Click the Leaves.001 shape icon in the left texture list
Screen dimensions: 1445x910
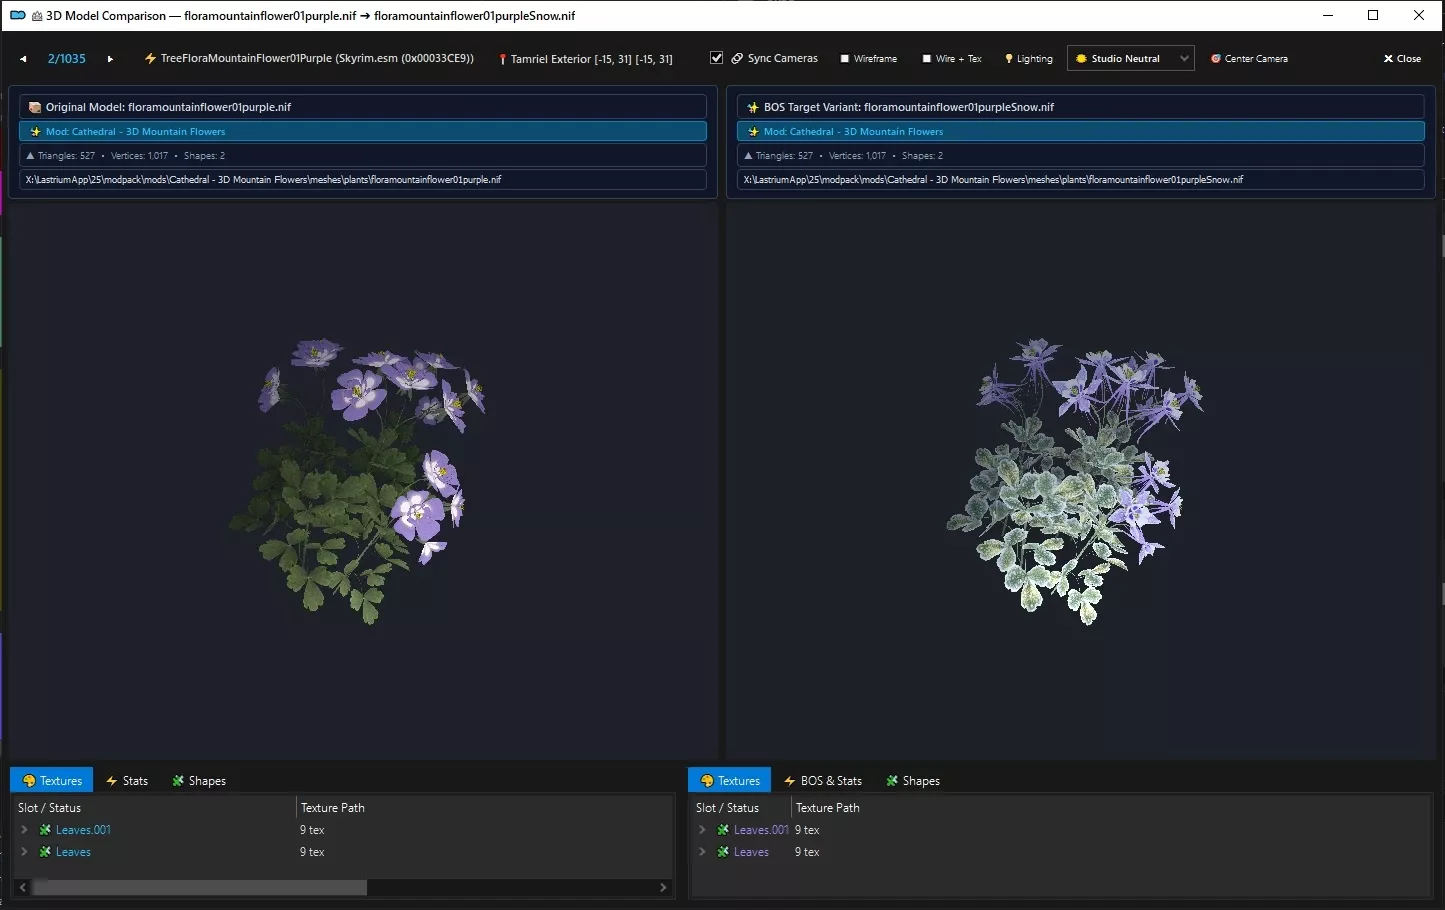pos(45,830)
